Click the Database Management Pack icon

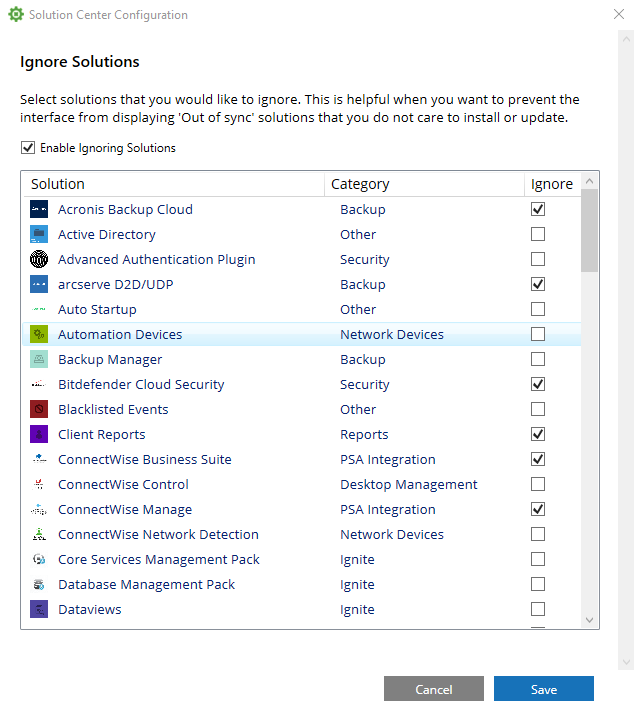(39, 585)
